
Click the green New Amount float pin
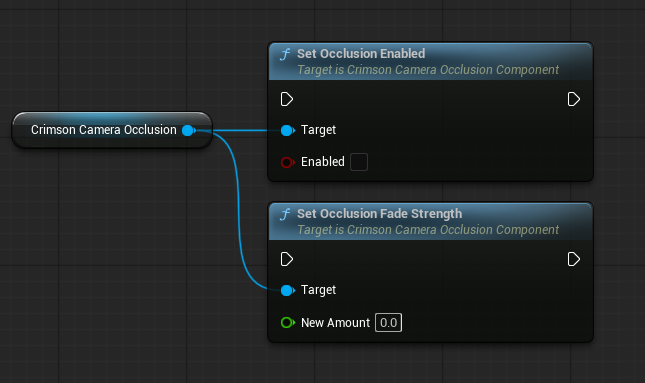(x=288, y=323)
